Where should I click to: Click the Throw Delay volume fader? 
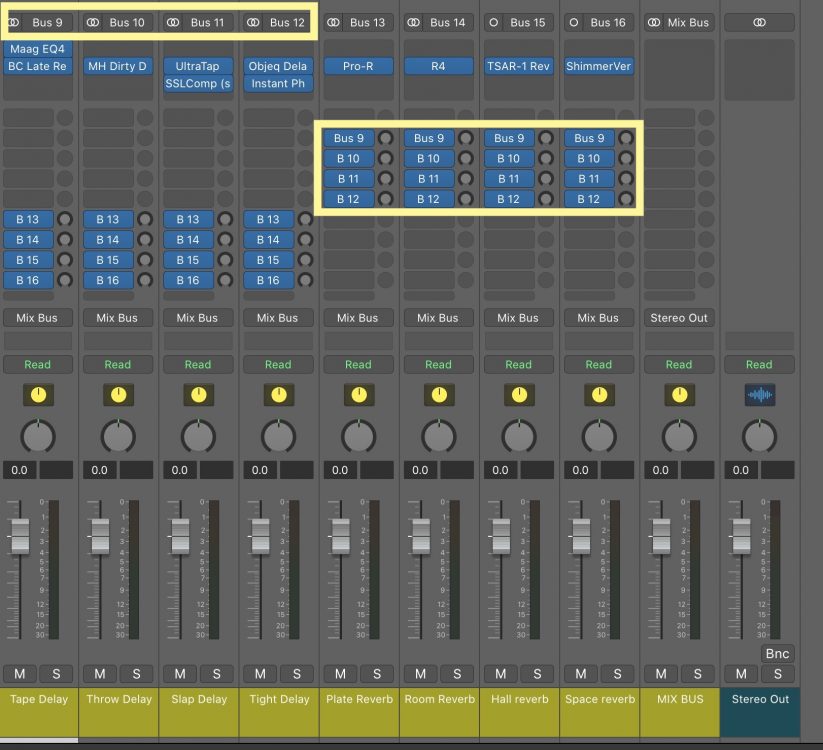100,535
